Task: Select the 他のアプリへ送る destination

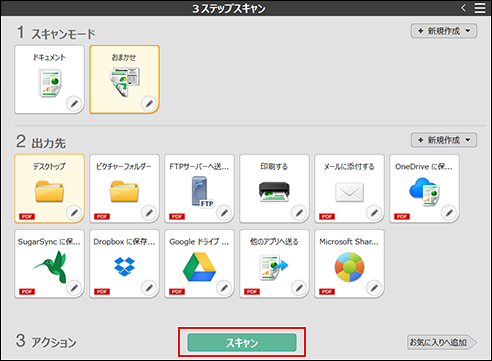Action: [x=274, y=263]
